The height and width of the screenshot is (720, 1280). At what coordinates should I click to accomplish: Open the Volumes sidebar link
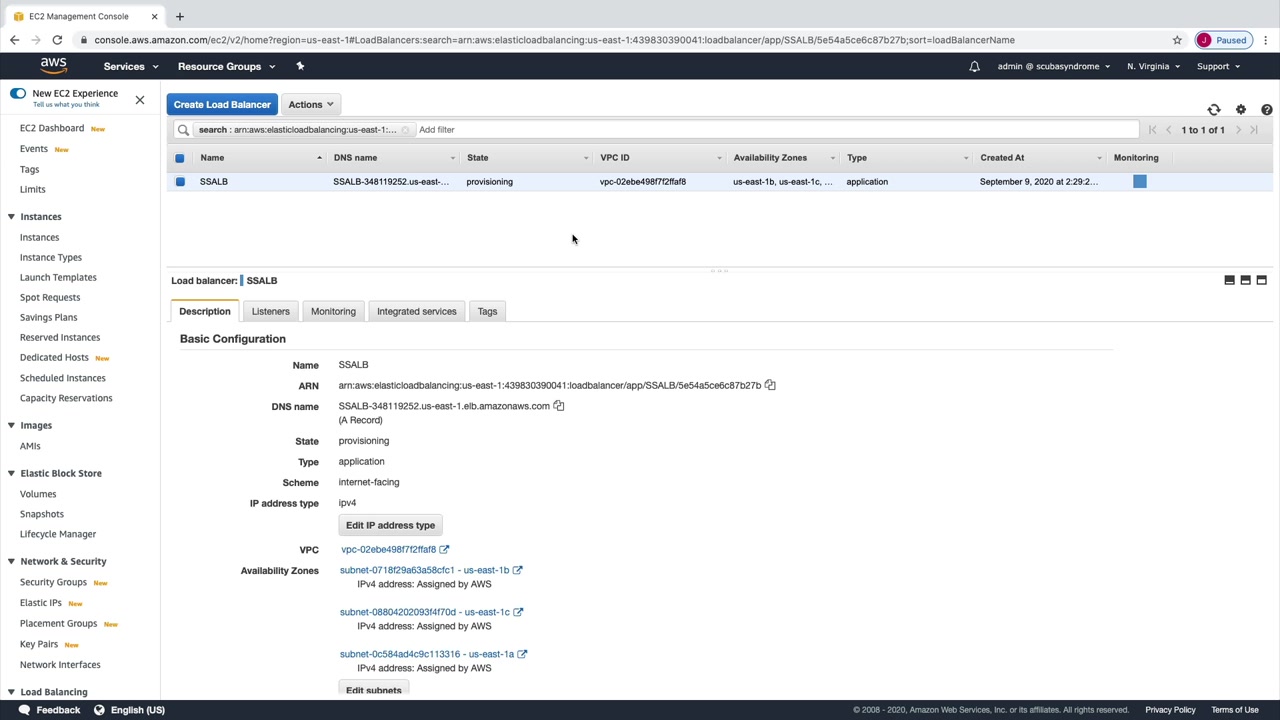[38, 494]
